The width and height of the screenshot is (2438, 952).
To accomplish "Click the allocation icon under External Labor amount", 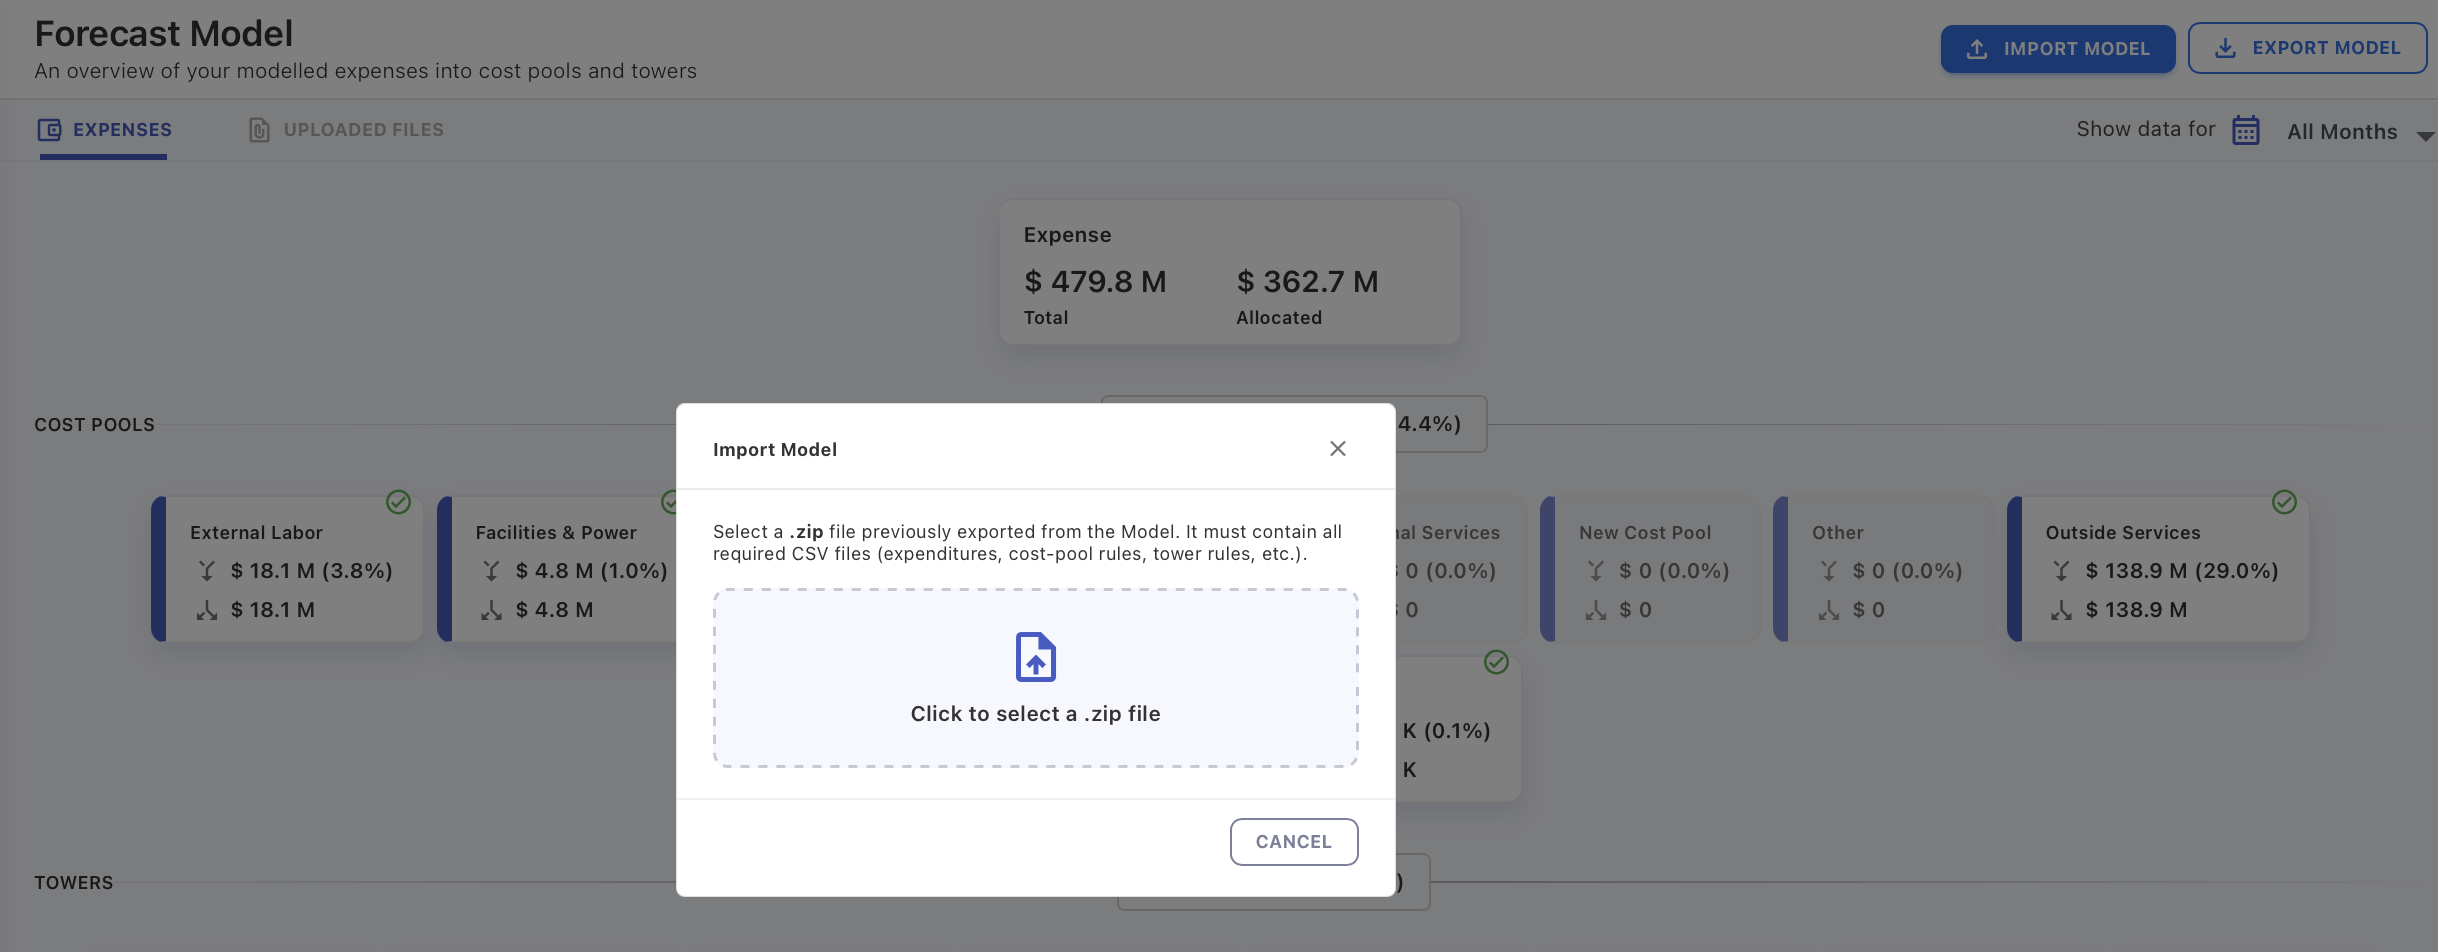I will 207,610.
